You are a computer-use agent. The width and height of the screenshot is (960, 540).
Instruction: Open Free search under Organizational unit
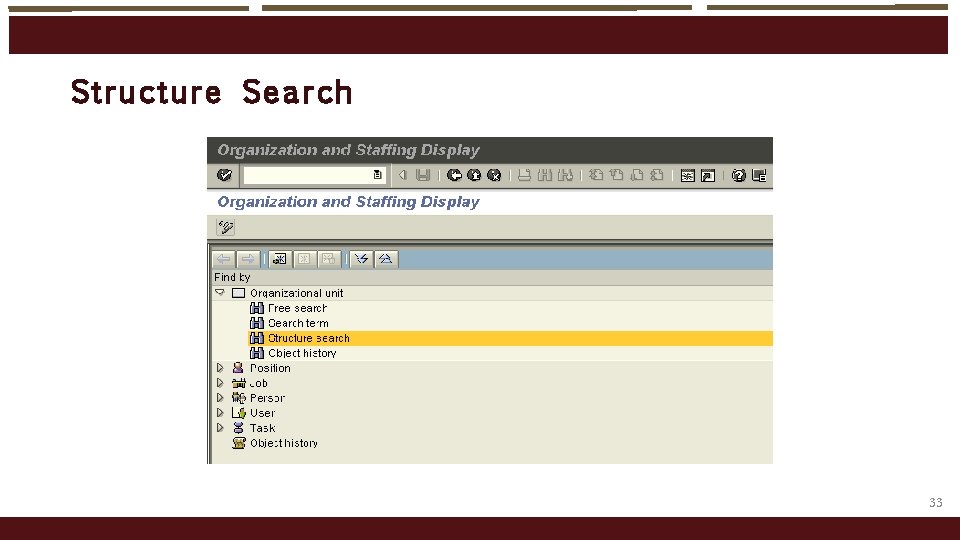[297, 308]
